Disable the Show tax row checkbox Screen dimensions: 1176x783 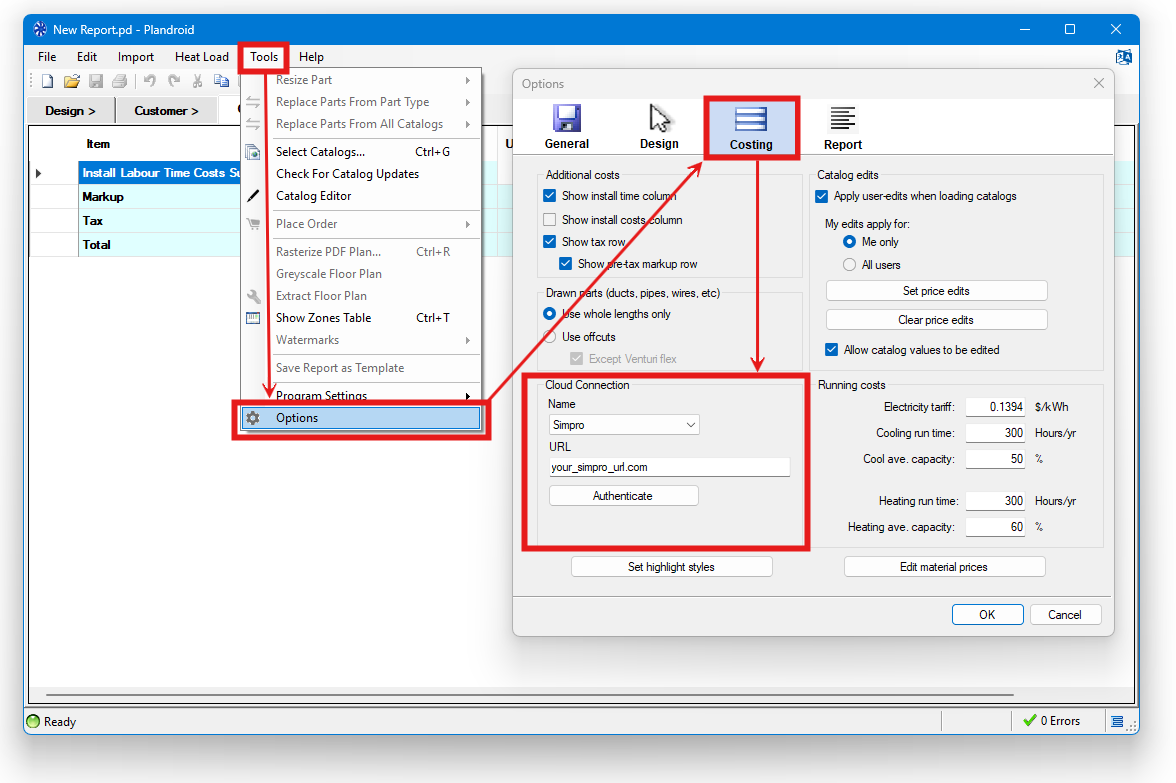549,241
